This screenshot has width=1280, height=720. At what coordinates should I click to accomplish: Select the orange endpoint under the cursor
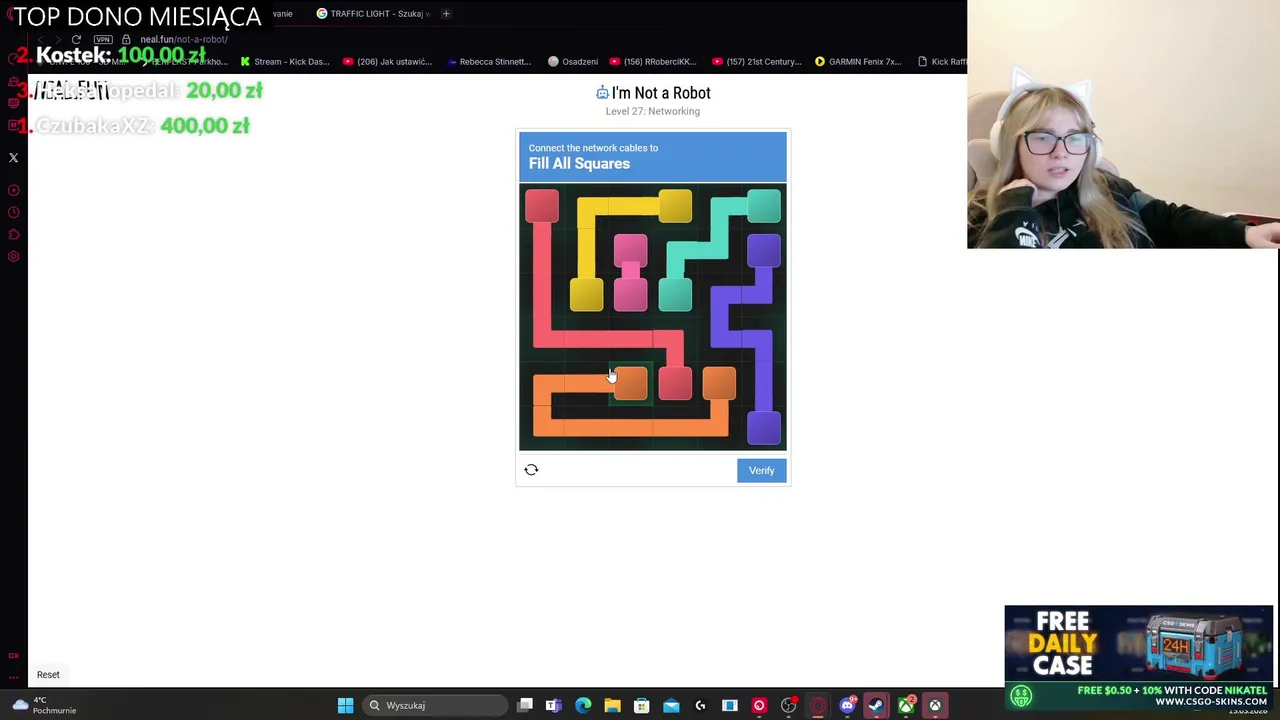(x=630, y=384)
